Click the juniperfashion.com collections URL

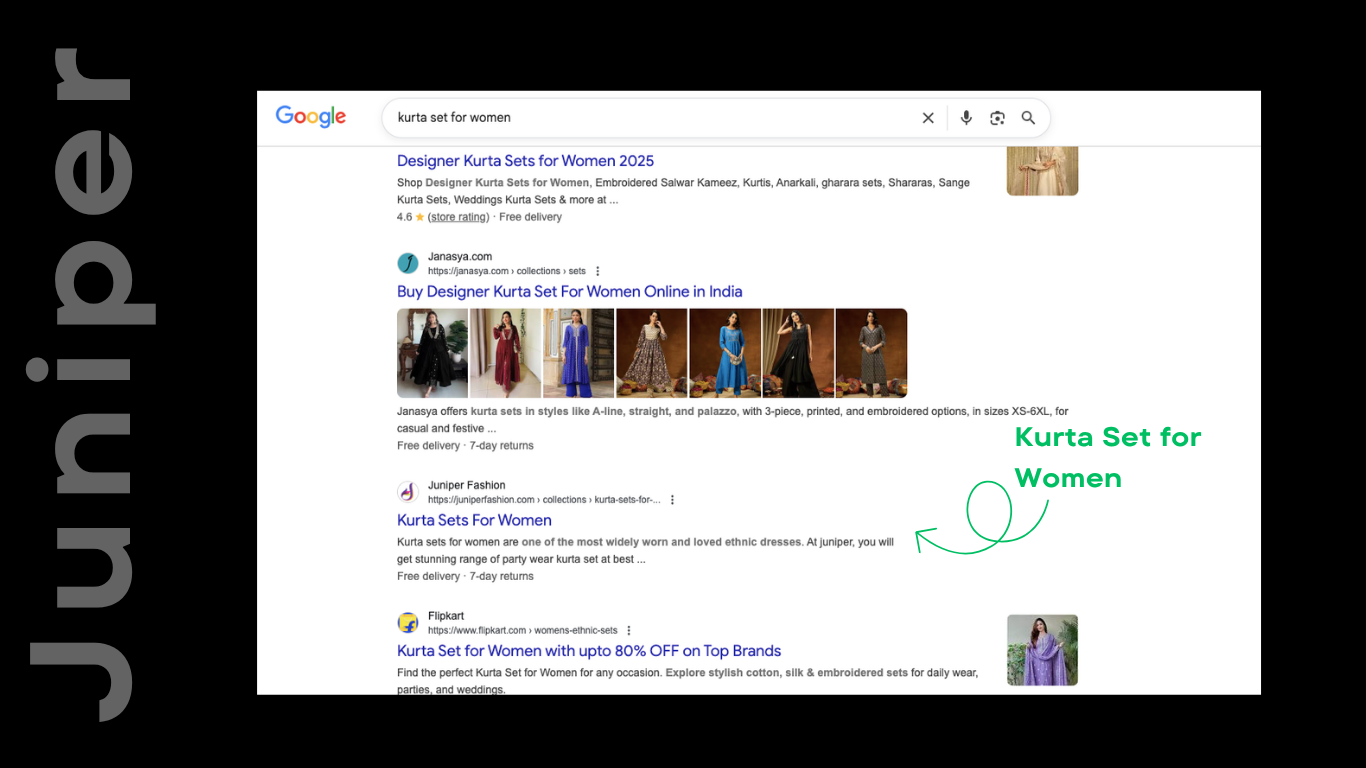[x=544, y=500]
